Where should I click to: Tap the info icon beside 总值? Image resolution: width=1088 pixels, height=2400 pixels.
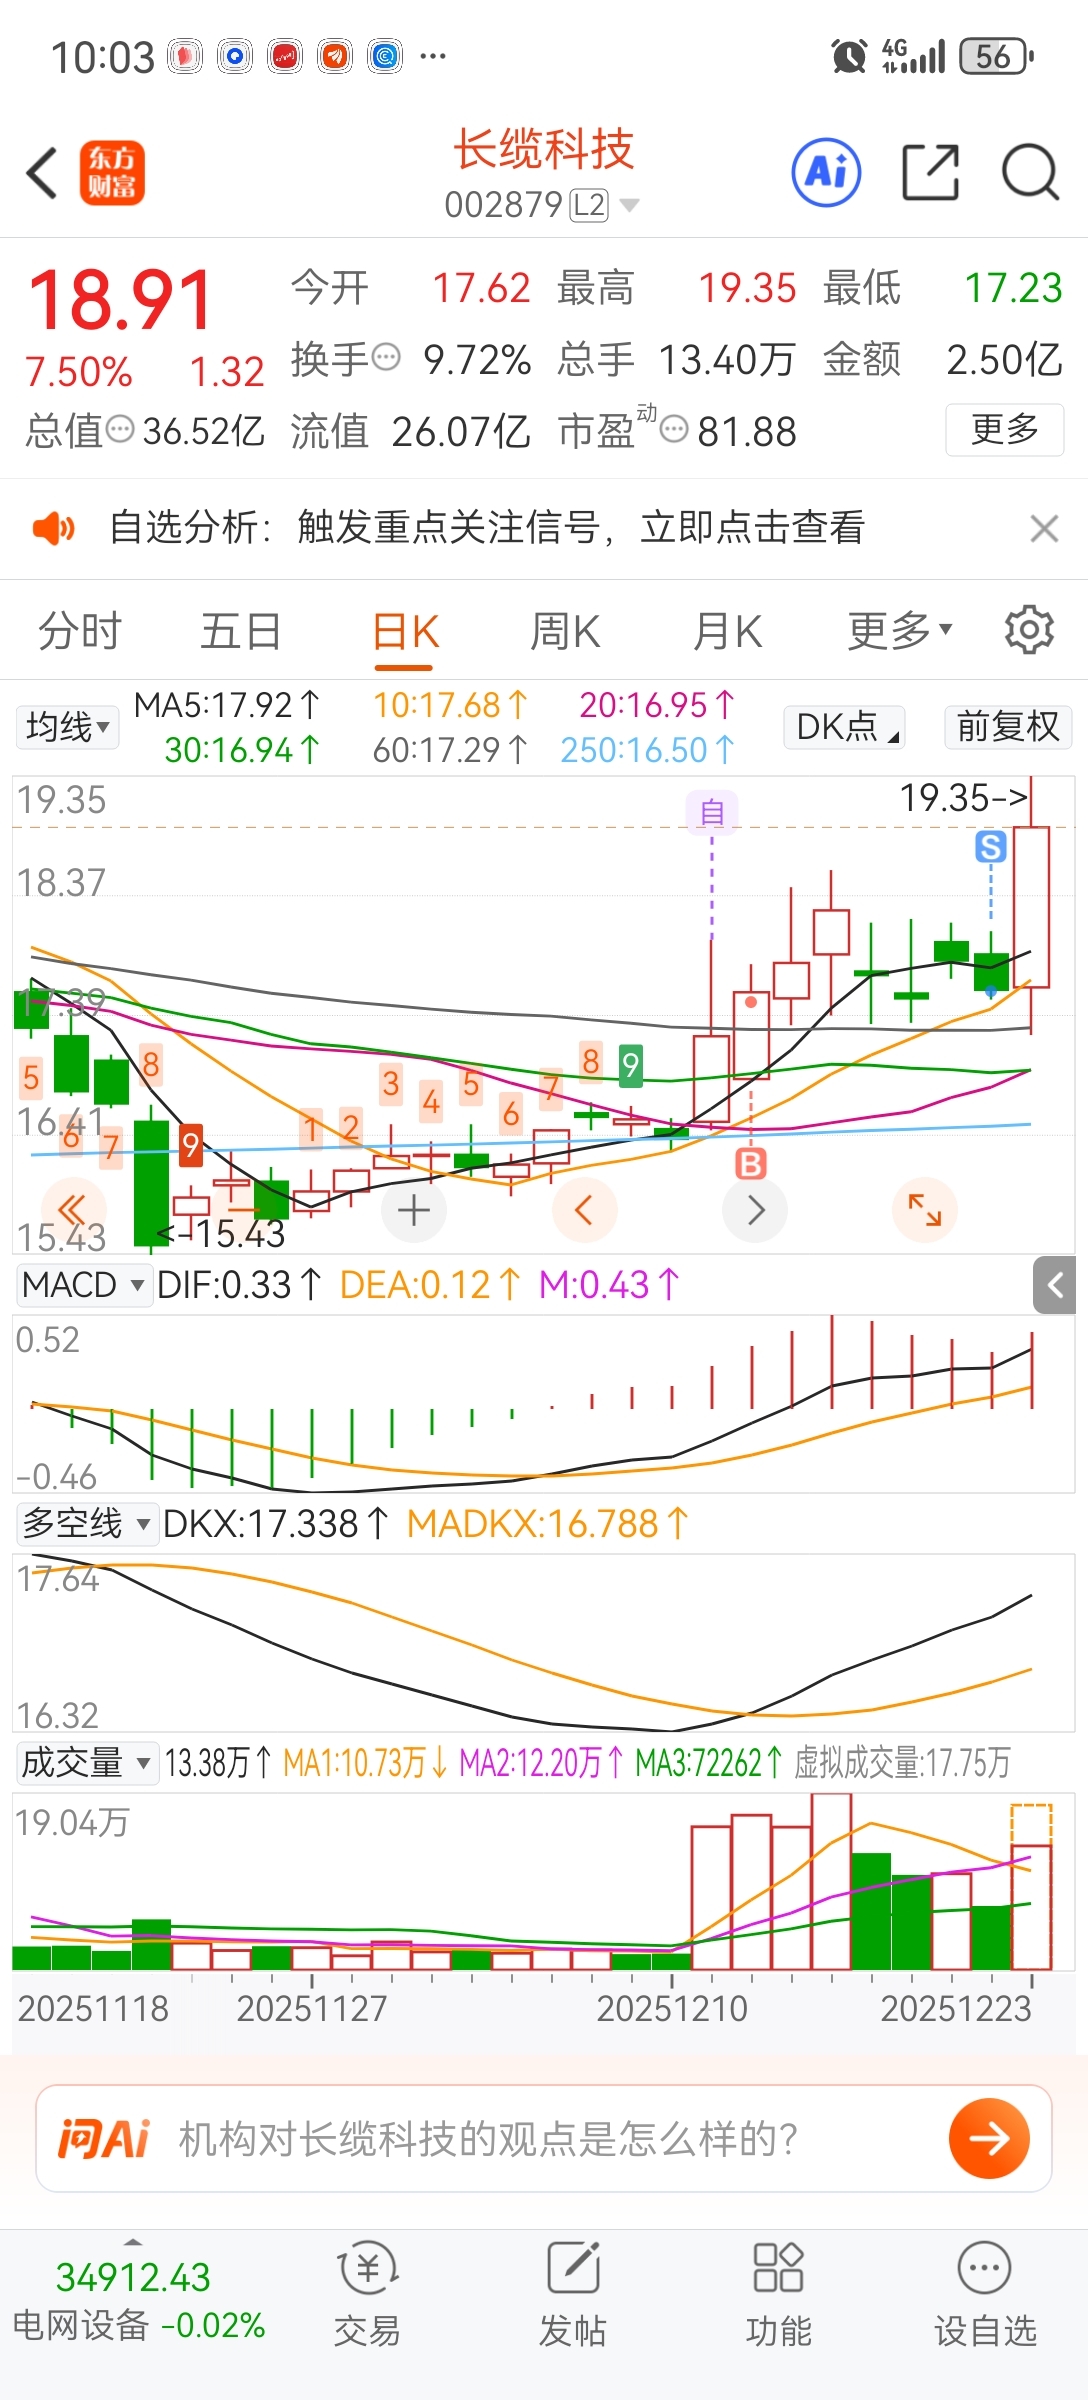click(x=120, y=430)
